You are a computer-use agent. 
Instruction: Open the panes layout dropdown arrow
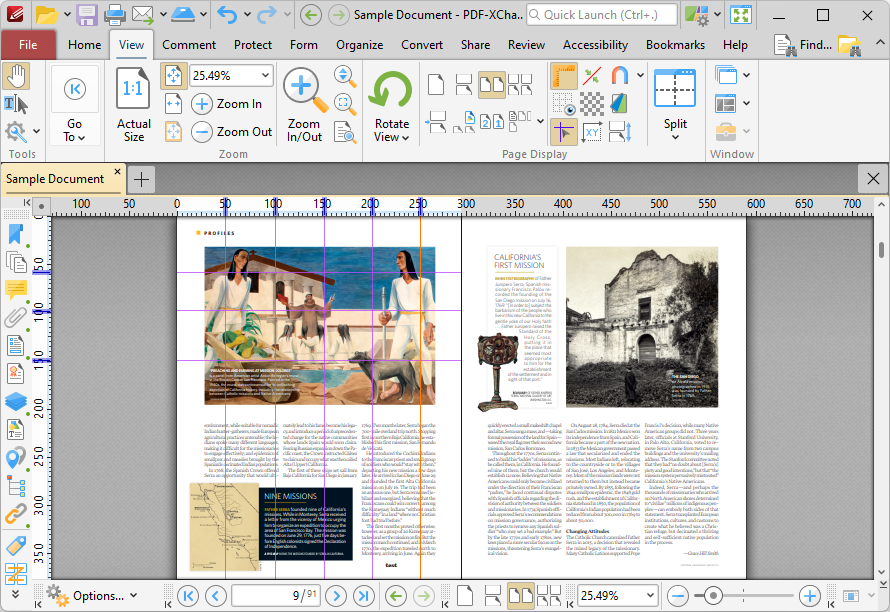[746, 103]
